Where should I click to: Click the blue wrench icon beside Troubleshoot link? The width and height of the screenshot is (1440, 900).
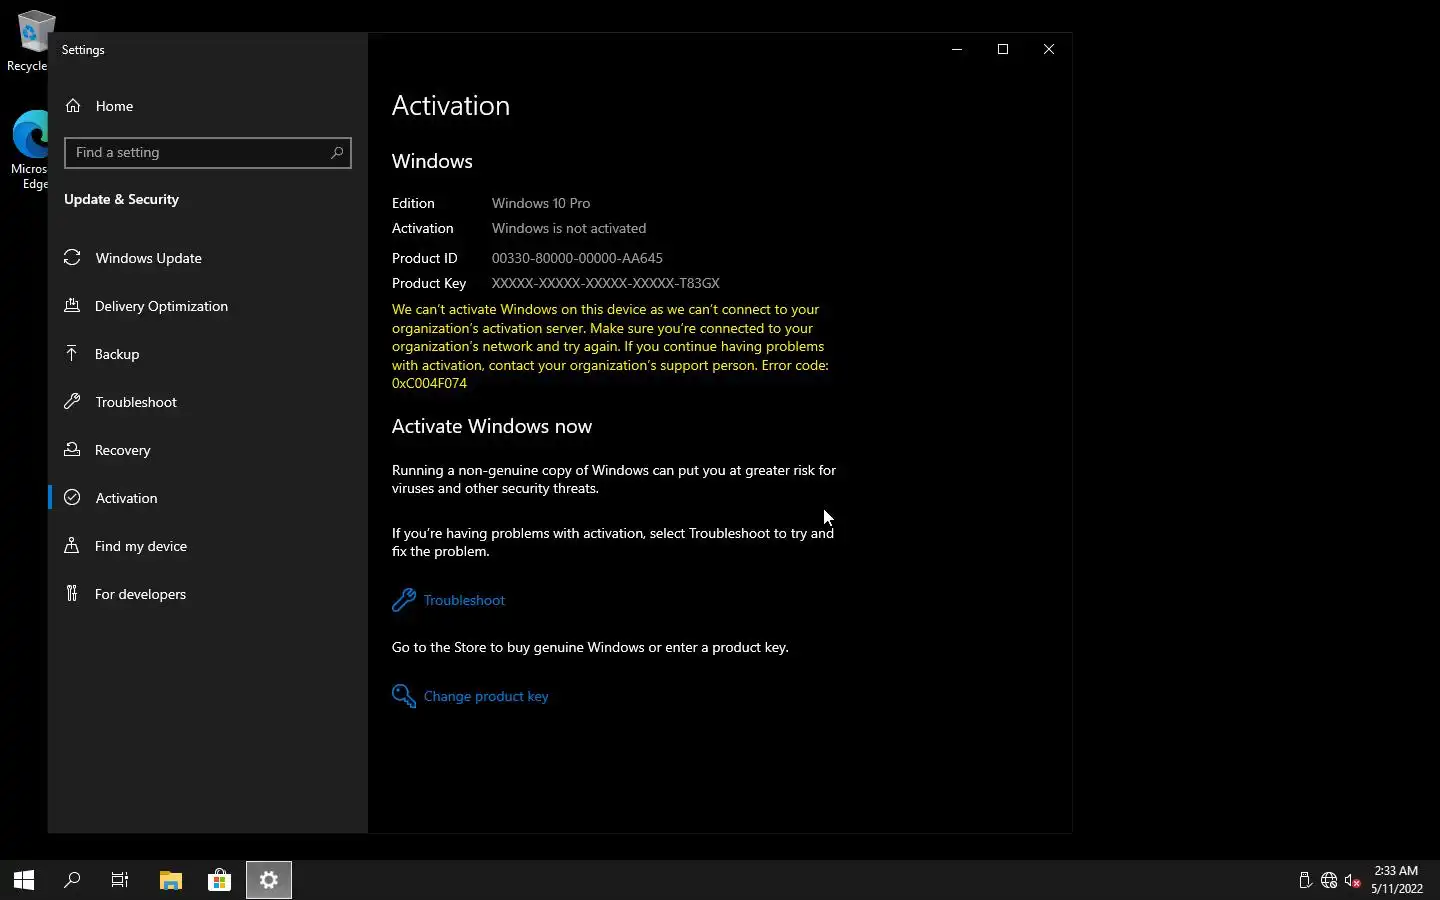(404, 599)
